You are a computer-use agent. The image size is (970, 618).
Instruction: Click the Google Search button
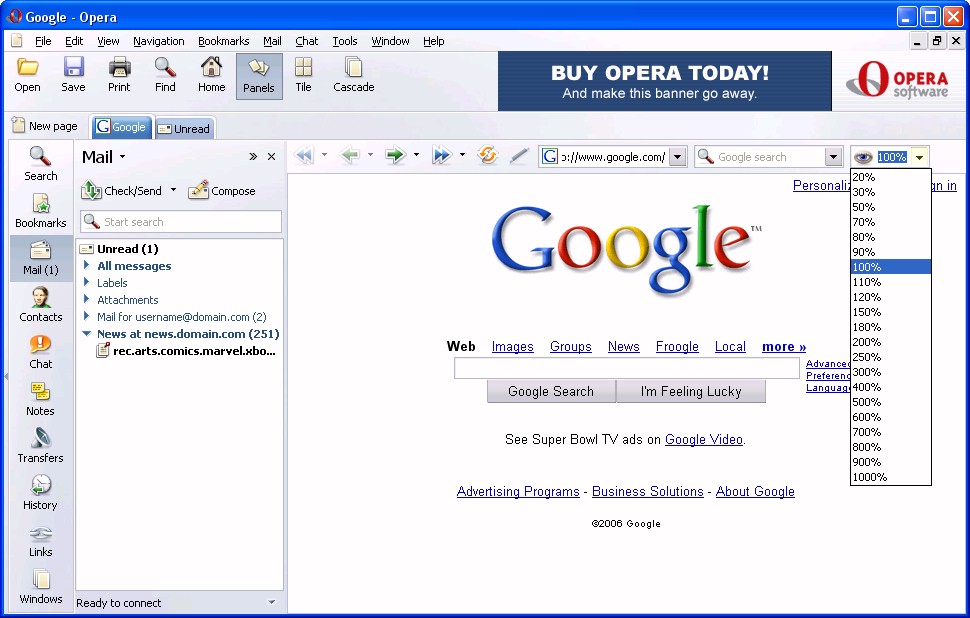point(551,391)
